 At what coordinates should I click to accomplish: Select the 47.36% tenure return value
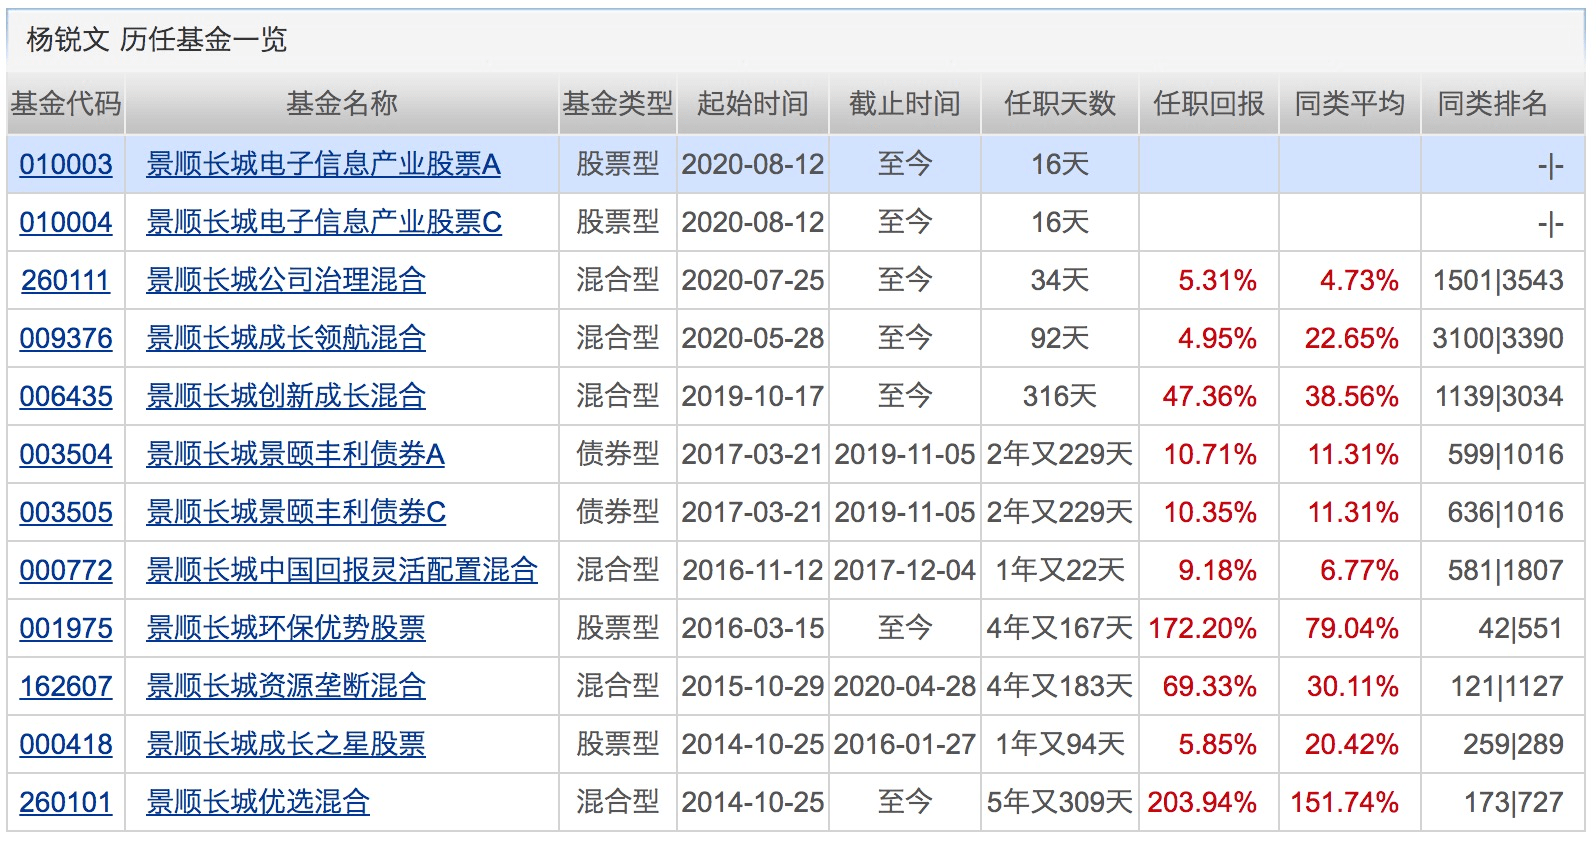1209,396
